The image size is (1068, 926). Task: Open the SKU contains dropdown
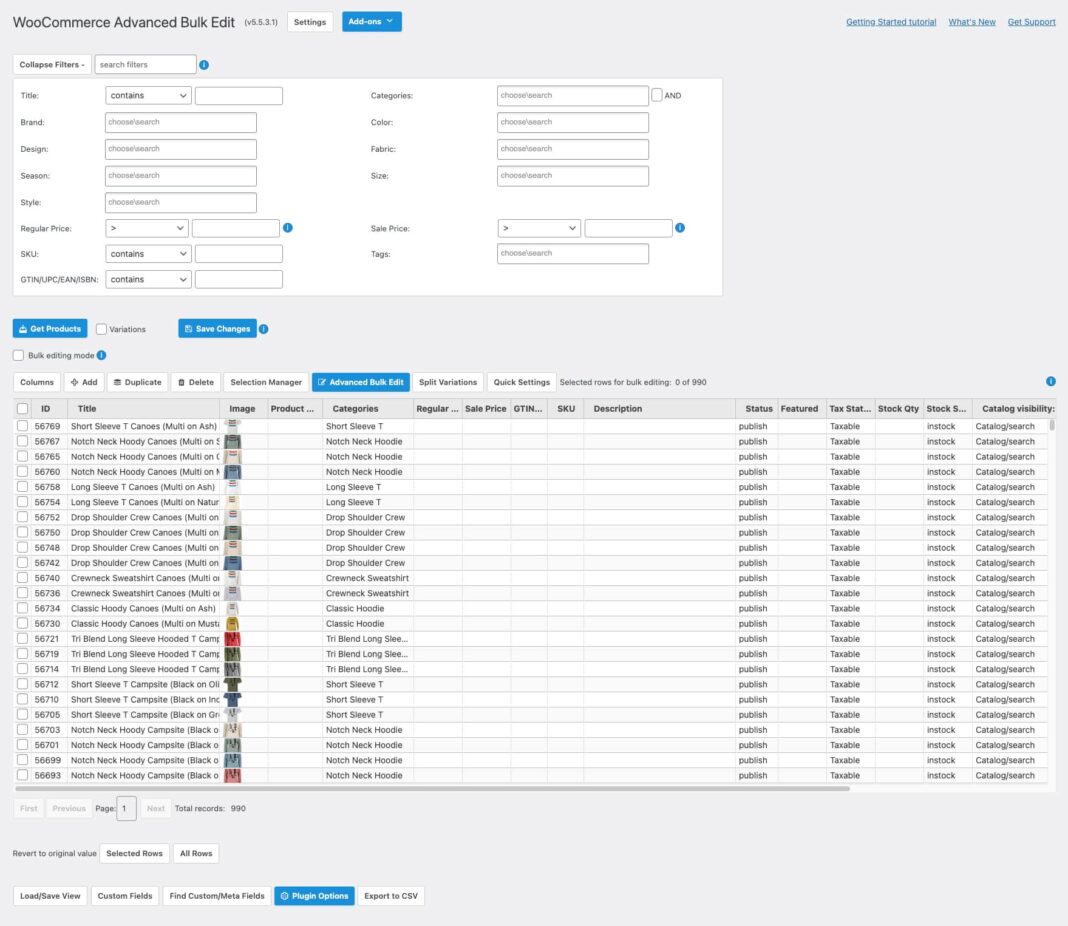tap(148, 254)
